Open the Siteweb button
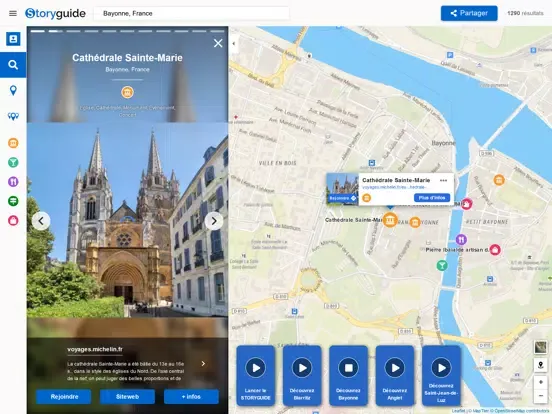Screen dimensions: 552x414 pos(127,397)
